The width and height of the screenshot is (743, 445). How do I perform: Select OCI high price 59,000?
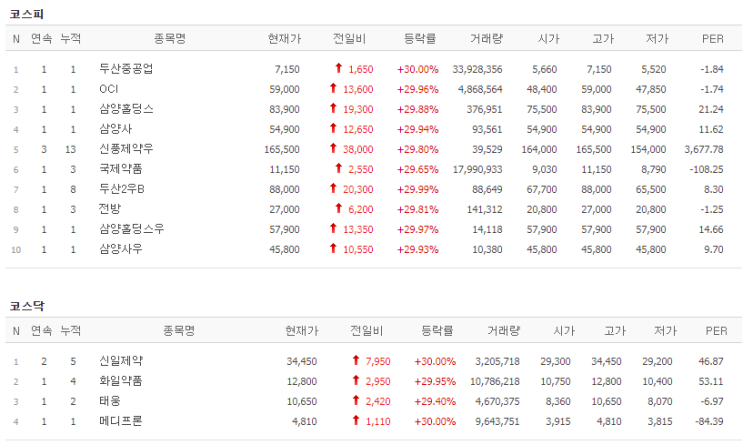coord(596,89)
